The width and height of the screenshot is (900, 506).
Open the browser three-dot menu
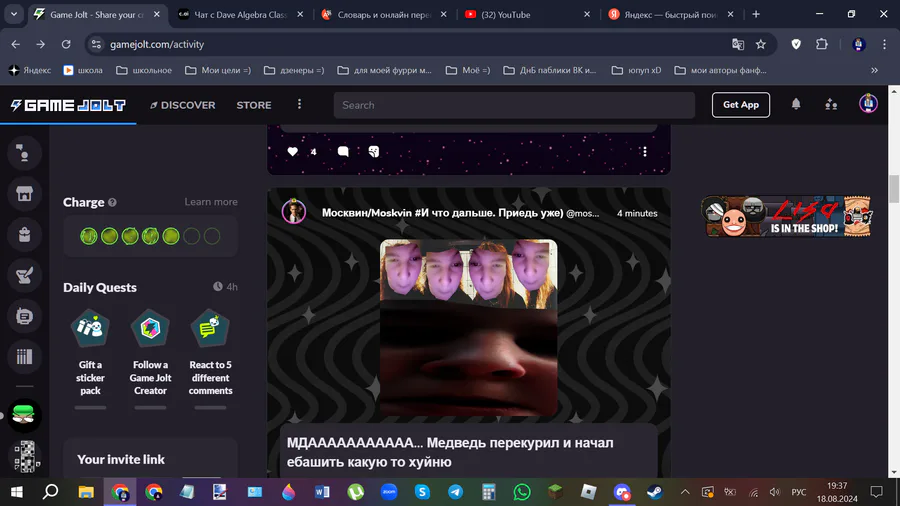(884, 44)
